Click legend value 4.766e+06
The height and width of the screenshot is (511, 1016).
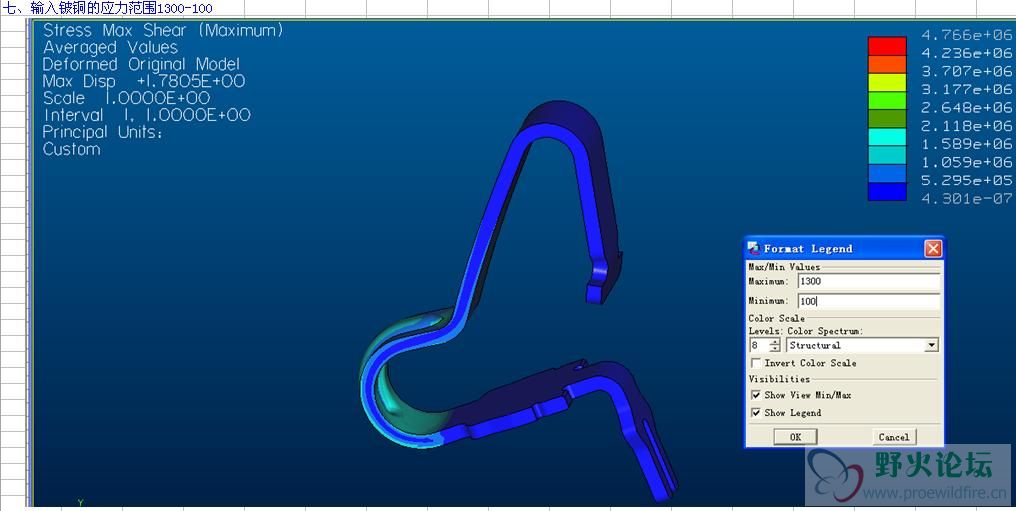click(x=966, y=35)
